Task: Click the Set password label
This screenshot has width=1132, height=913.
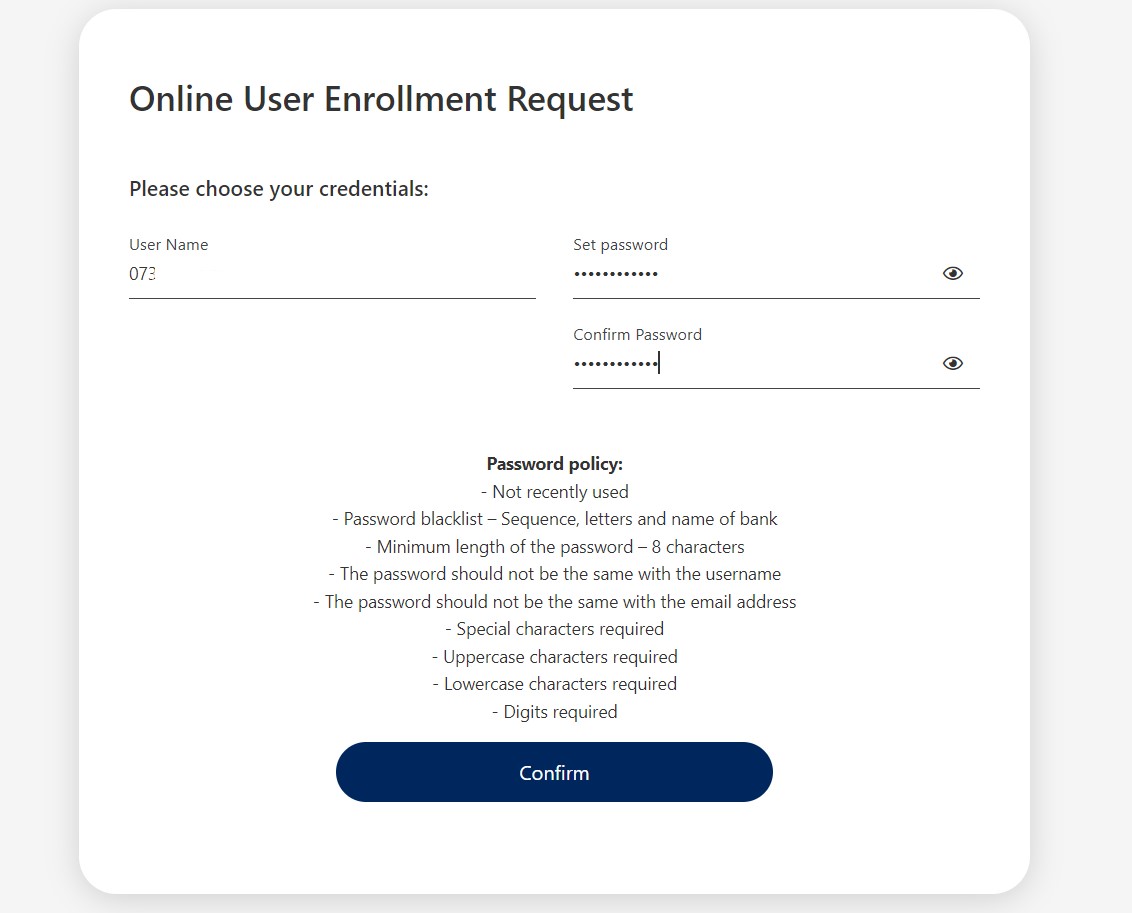Action: 620,244
